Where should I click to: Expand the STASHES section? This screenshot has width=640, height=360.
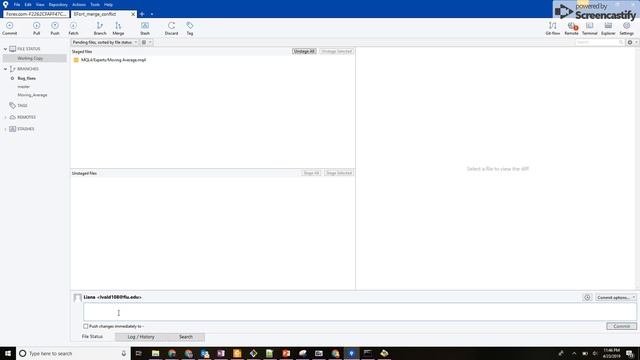click(x=5, y=129)
